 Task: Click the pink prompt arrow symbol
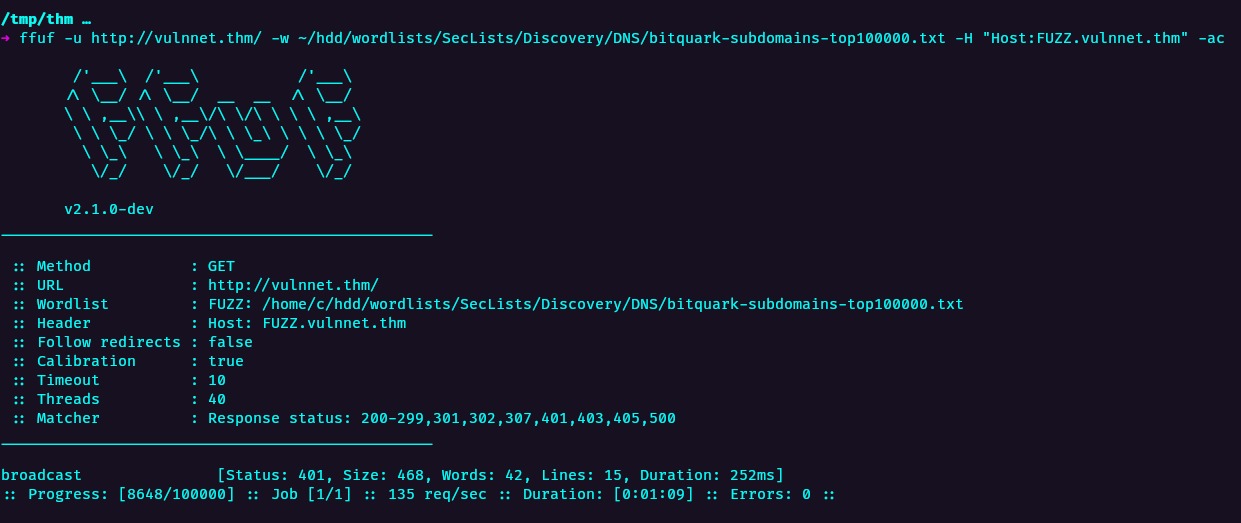[x=6, y=38]
